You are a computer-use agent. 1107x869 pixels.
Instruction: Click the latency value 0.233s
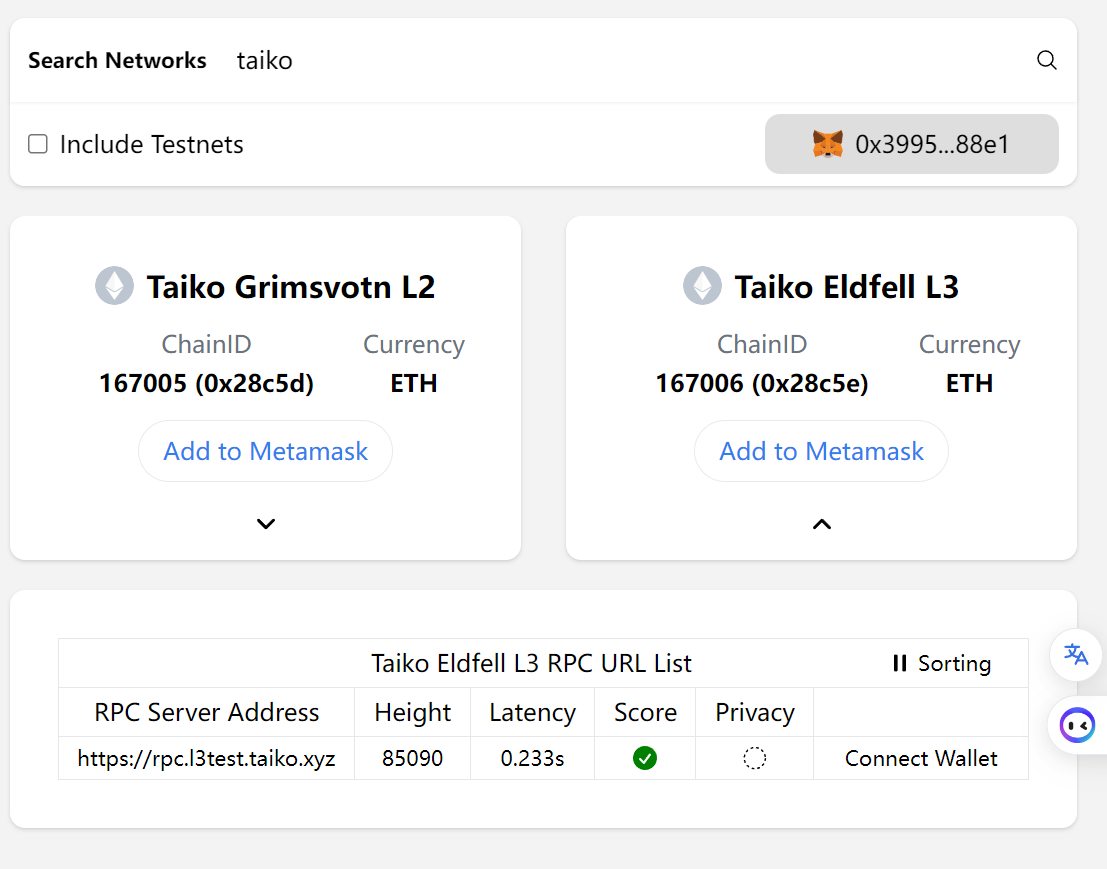coord(532,758)
